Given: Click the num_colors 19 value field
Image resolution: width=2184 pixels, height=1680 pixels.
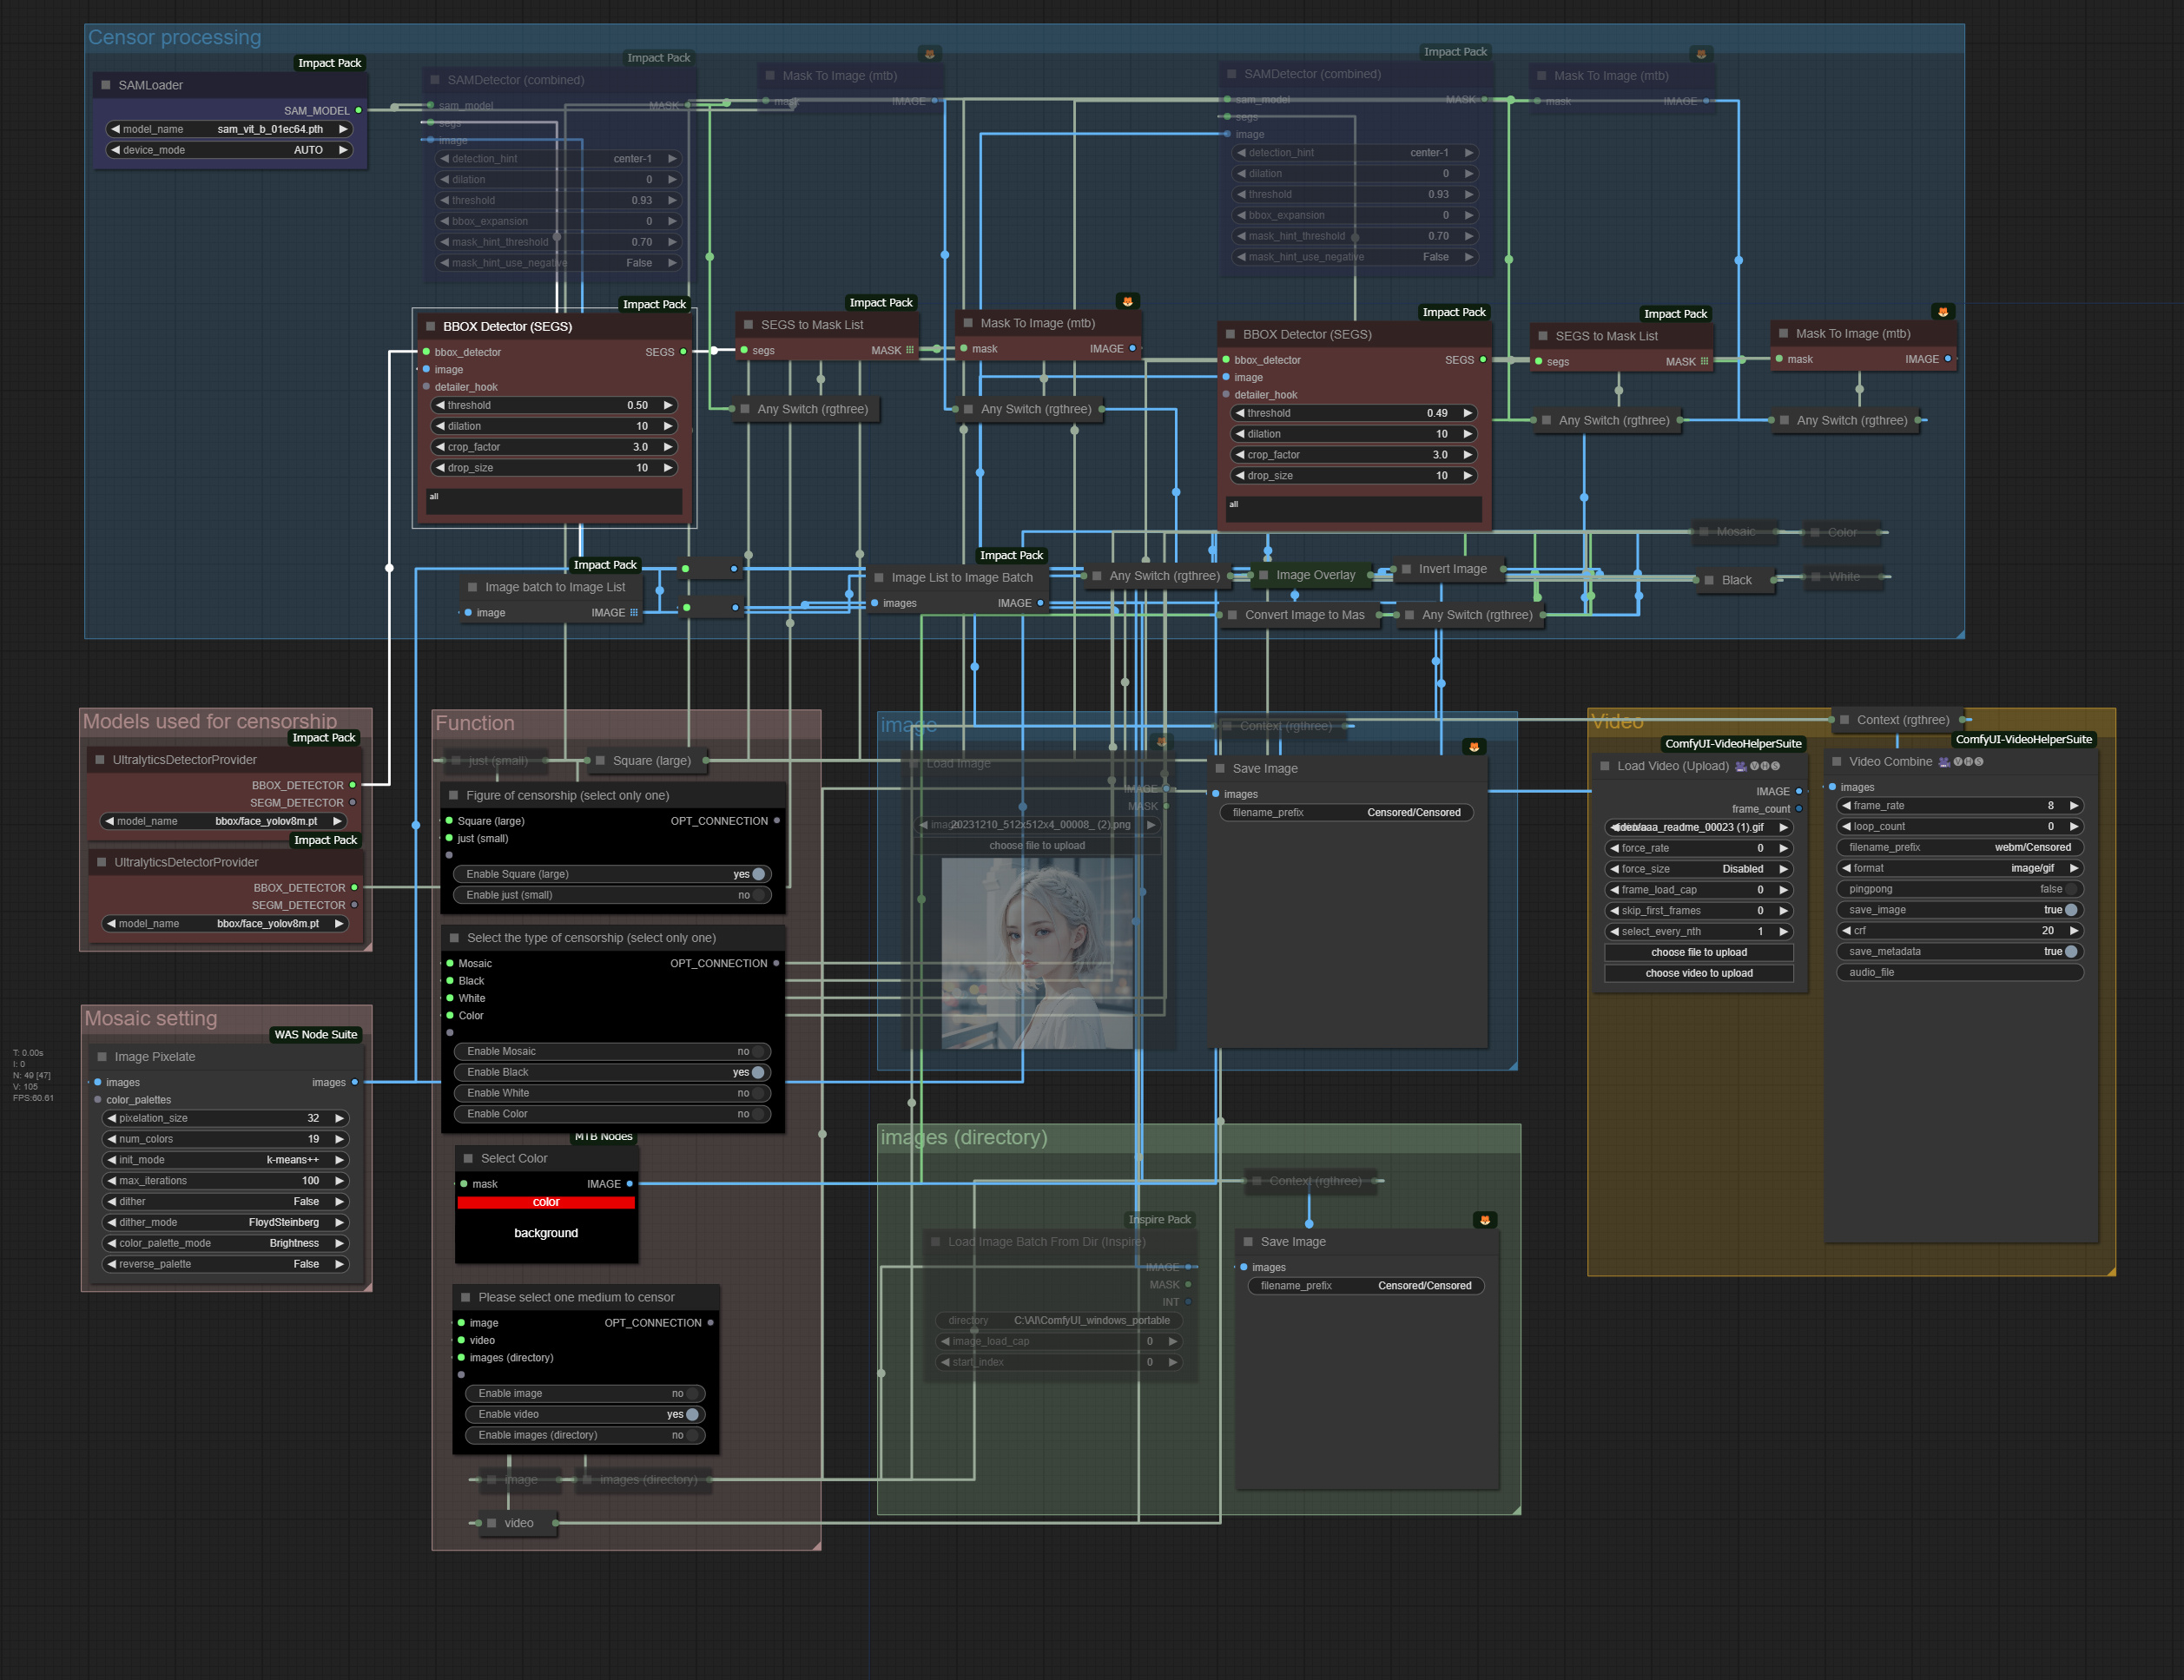Looking at the screenshot, I should tap(226, 1139).
